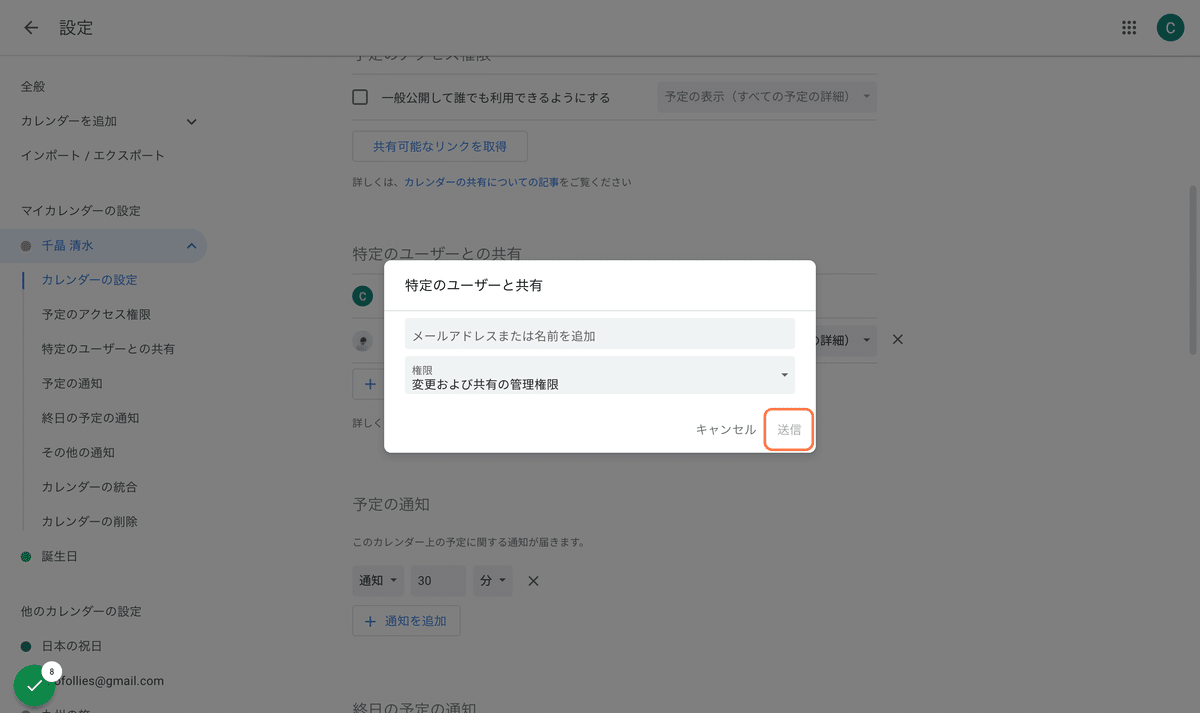Click the 誕生日 calendar color dot
This screenshot has height=713, width=1200.
coord(27,557)
